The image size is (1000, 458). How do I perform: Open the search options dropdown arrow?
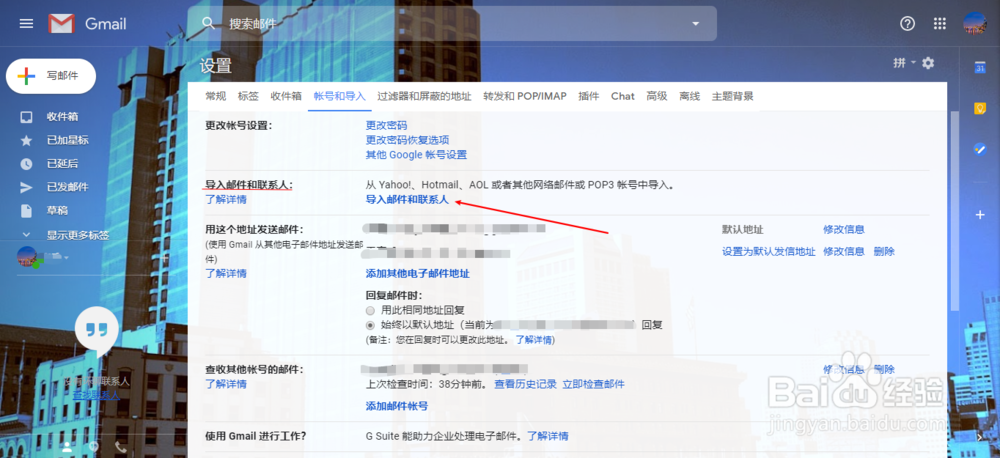coord(695,24)
